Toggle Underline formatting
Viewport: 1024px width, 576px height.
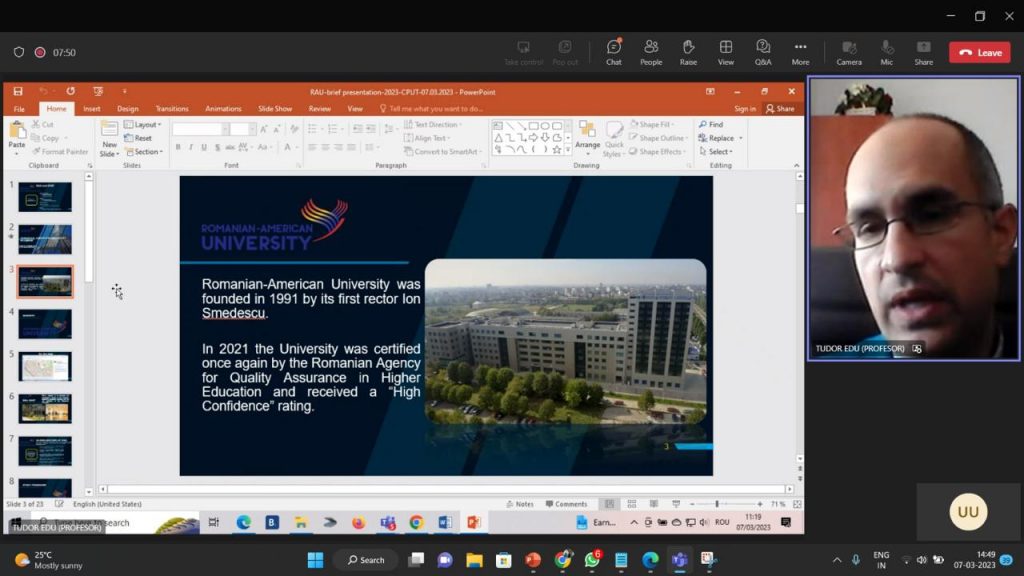pos(204,148)
